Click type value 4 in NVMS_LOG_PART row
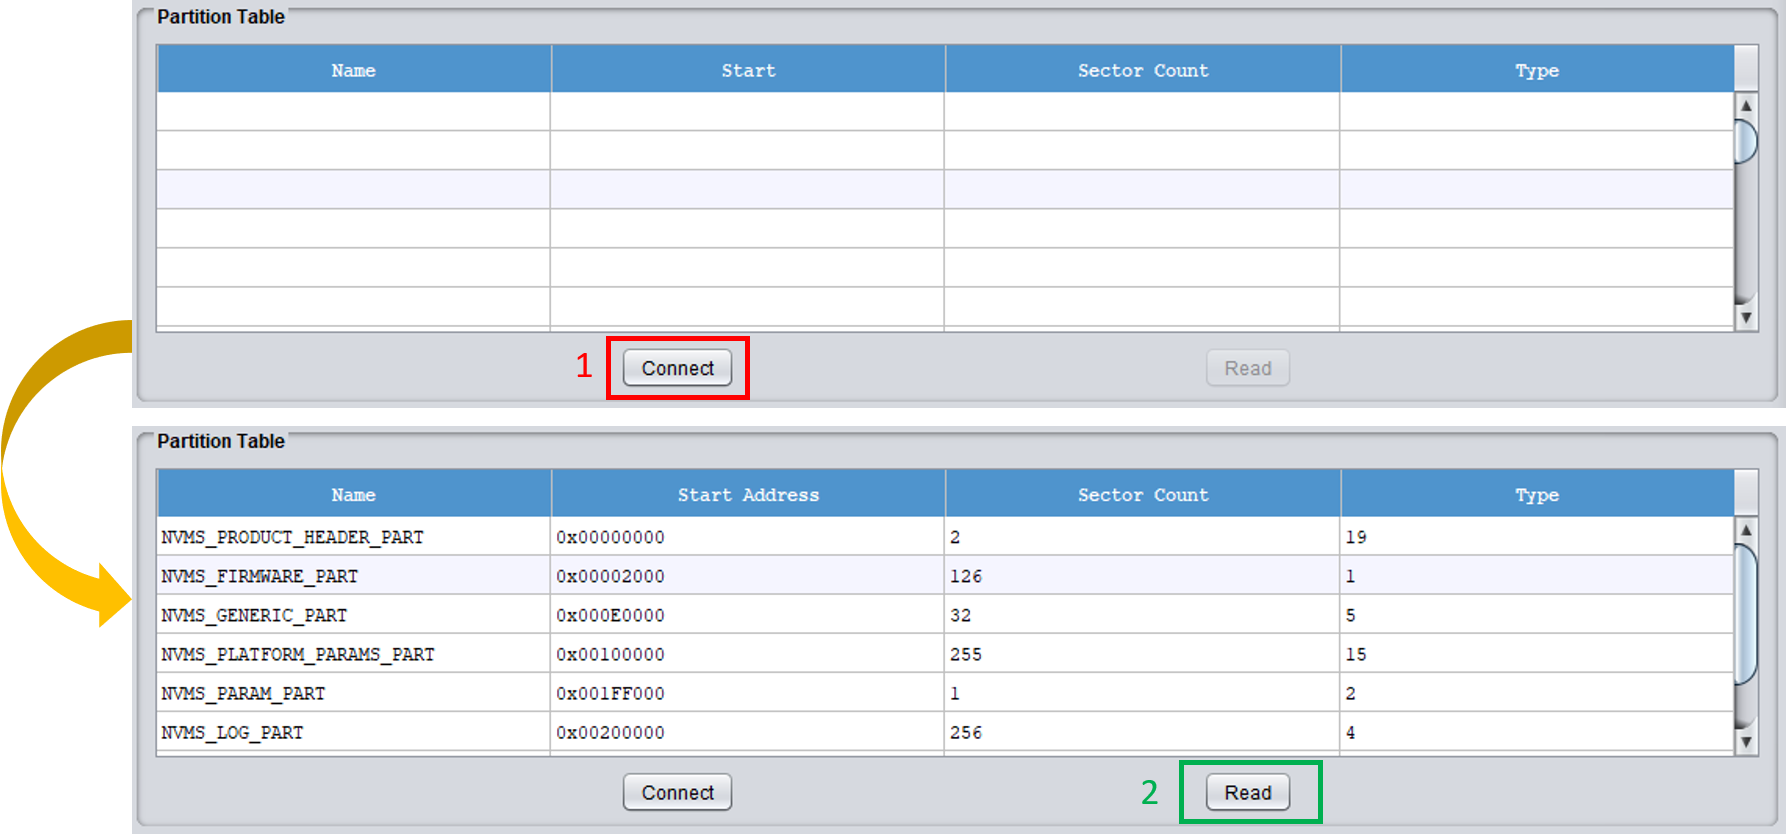 [1537, 732]
